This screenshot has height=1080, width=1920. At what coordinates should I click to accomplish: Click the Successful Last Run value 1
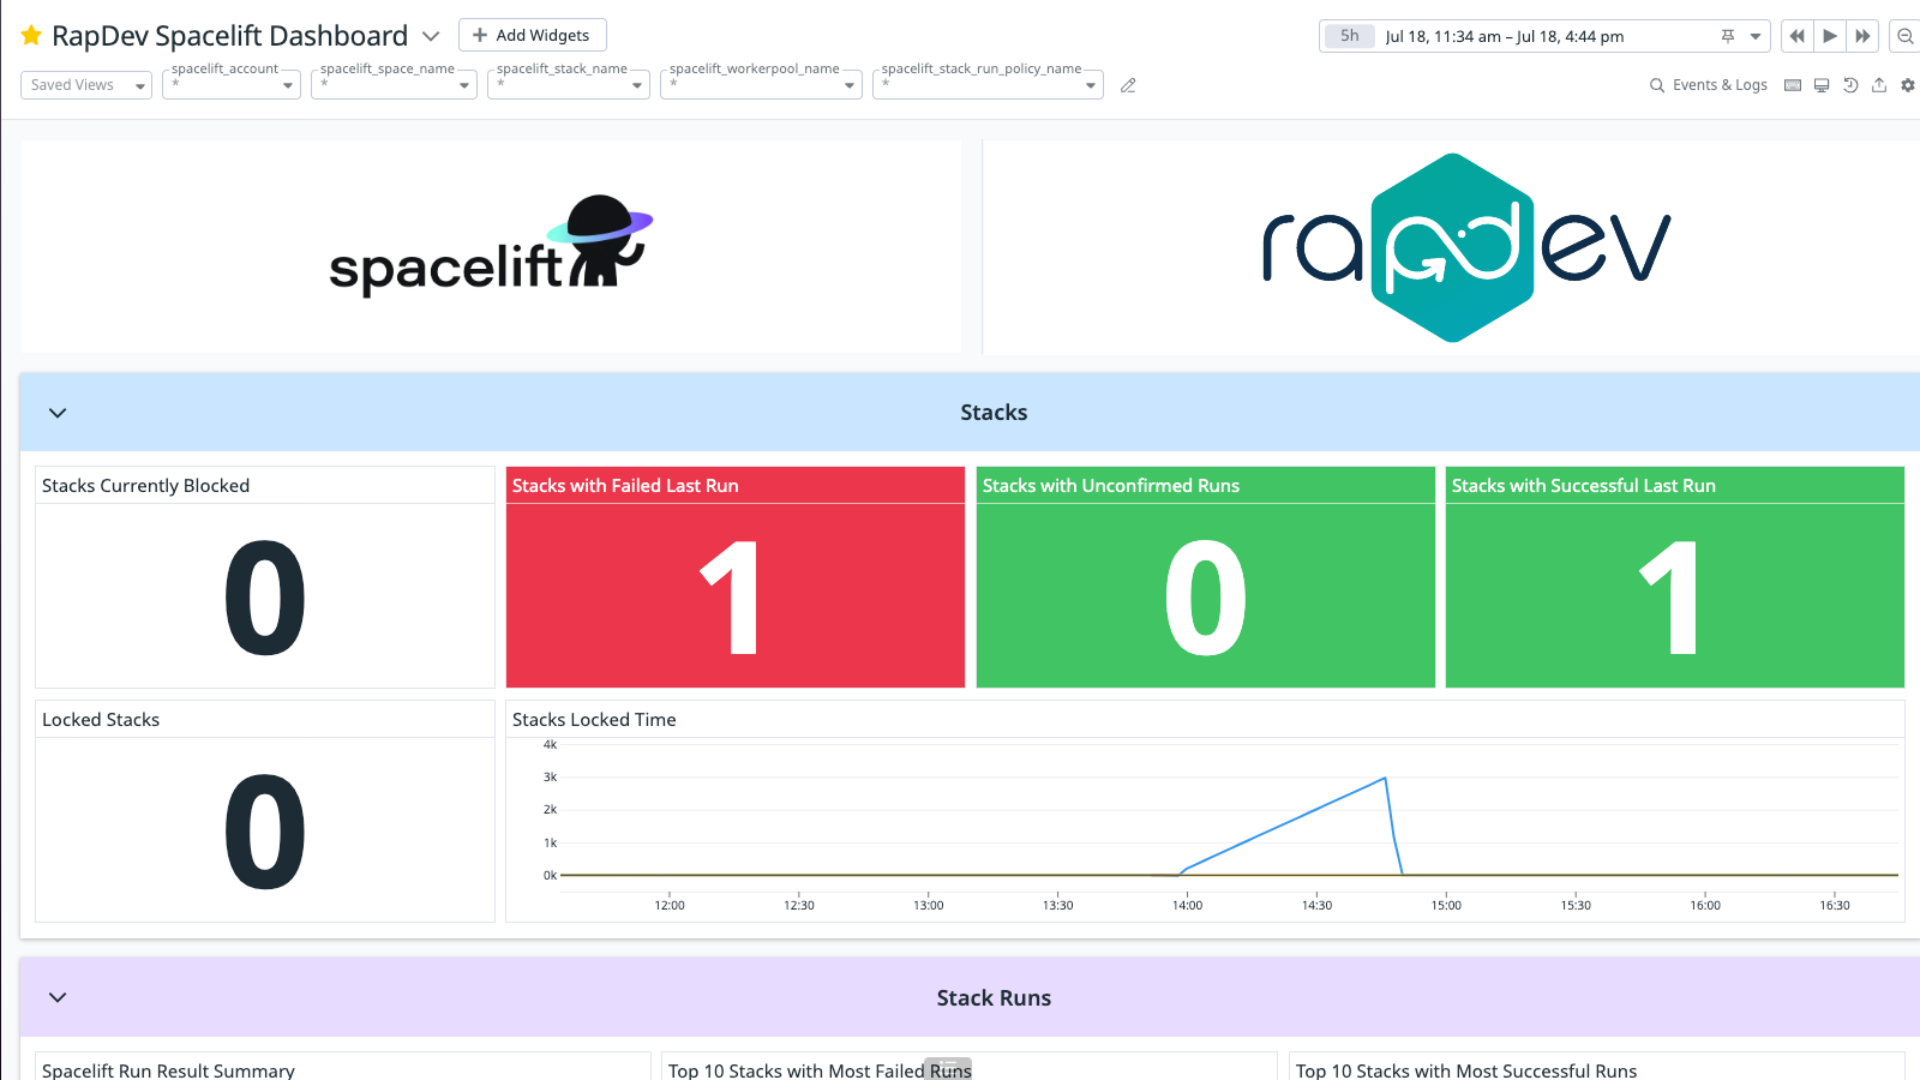click(1669, 598)
